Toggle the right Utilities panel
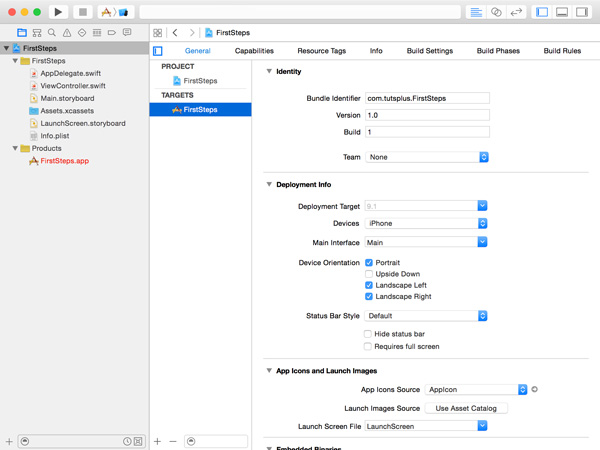The width and height of the screenshot is (600, 450). [582, 12]
